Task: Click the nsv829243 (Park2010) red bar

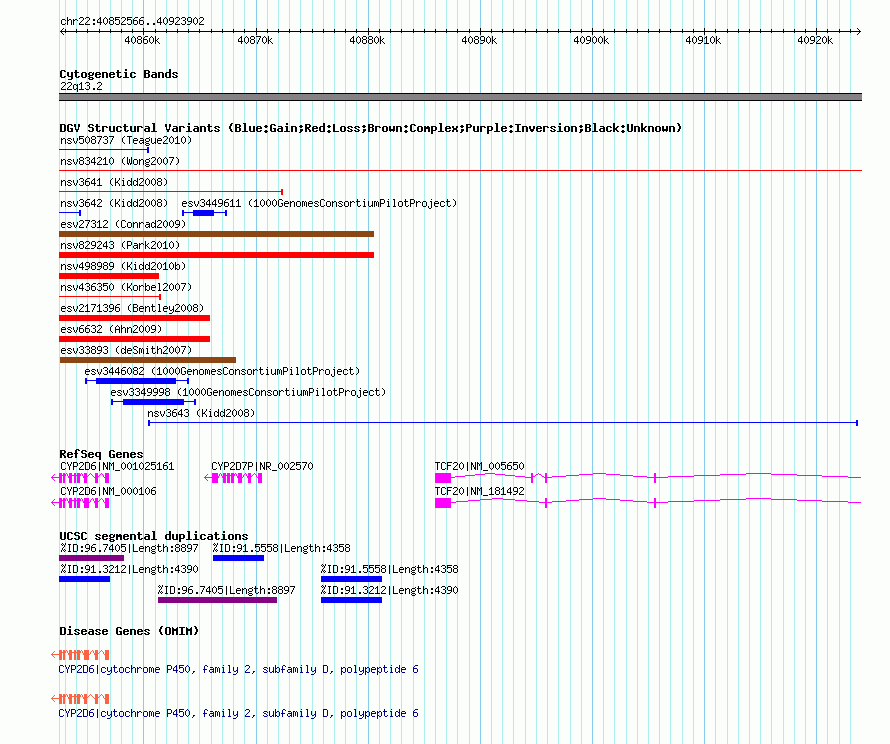Action: click(216, 255)
